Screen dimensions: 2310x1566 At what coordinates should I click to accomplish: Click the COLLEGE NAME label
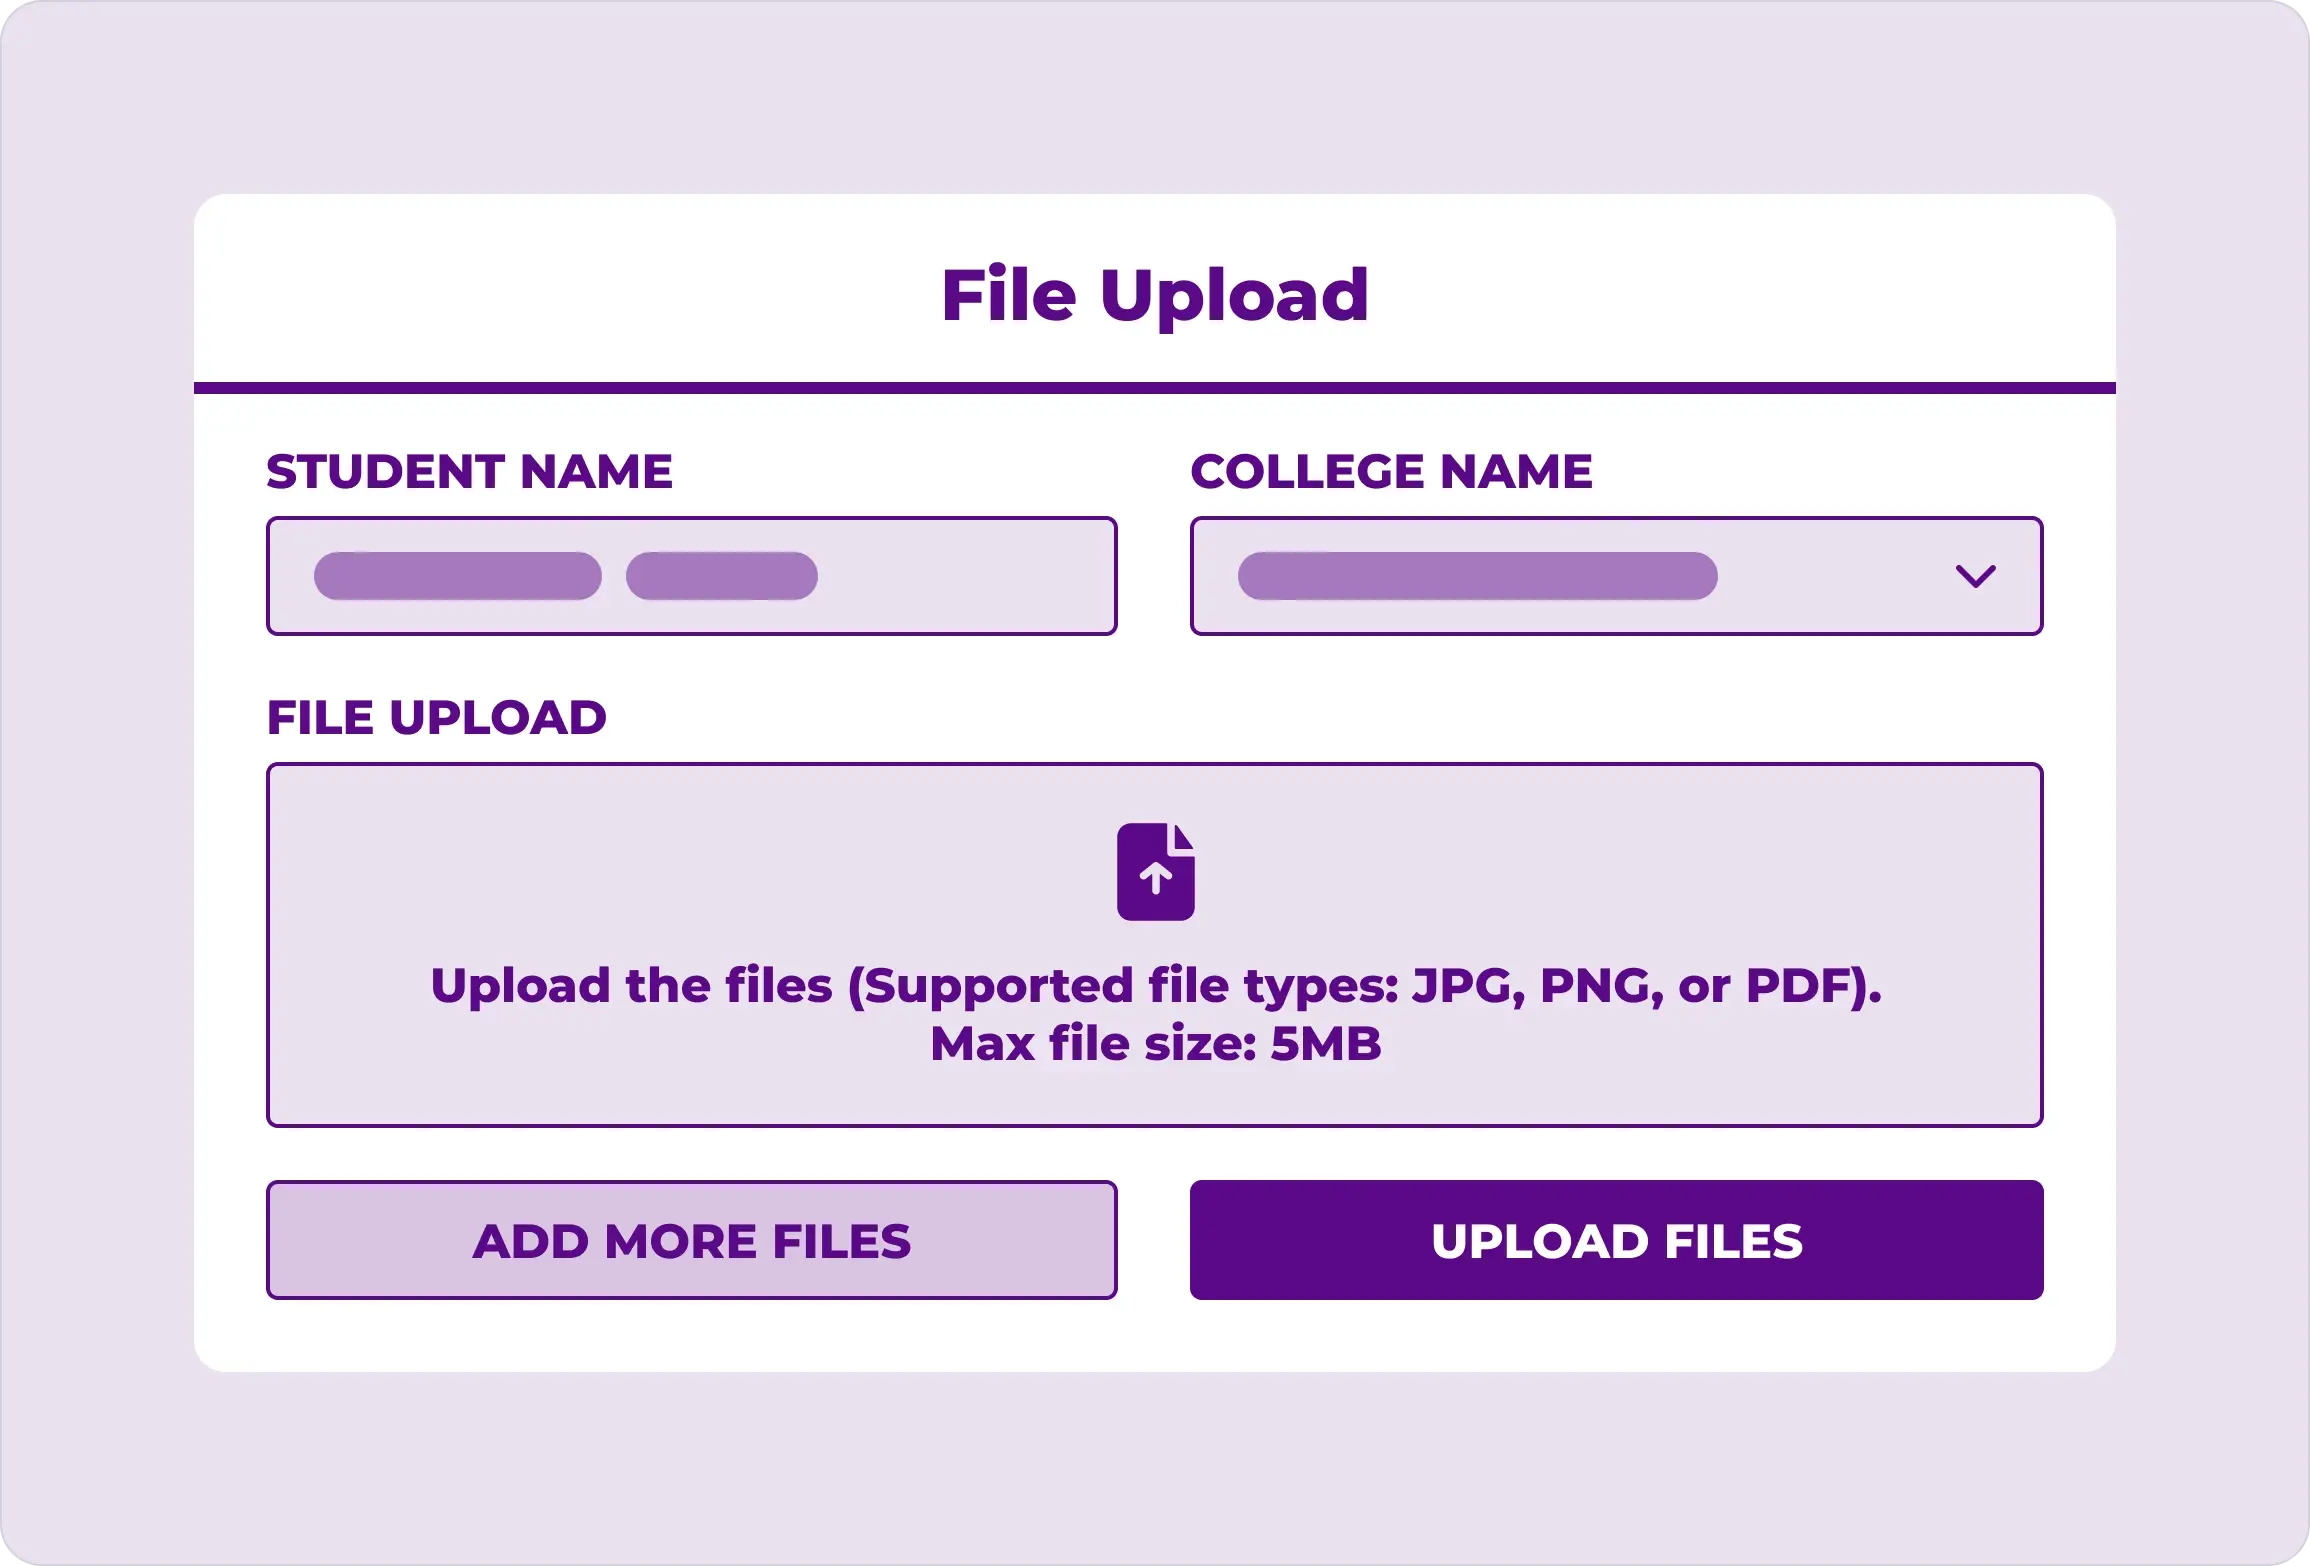point(1391,471)
